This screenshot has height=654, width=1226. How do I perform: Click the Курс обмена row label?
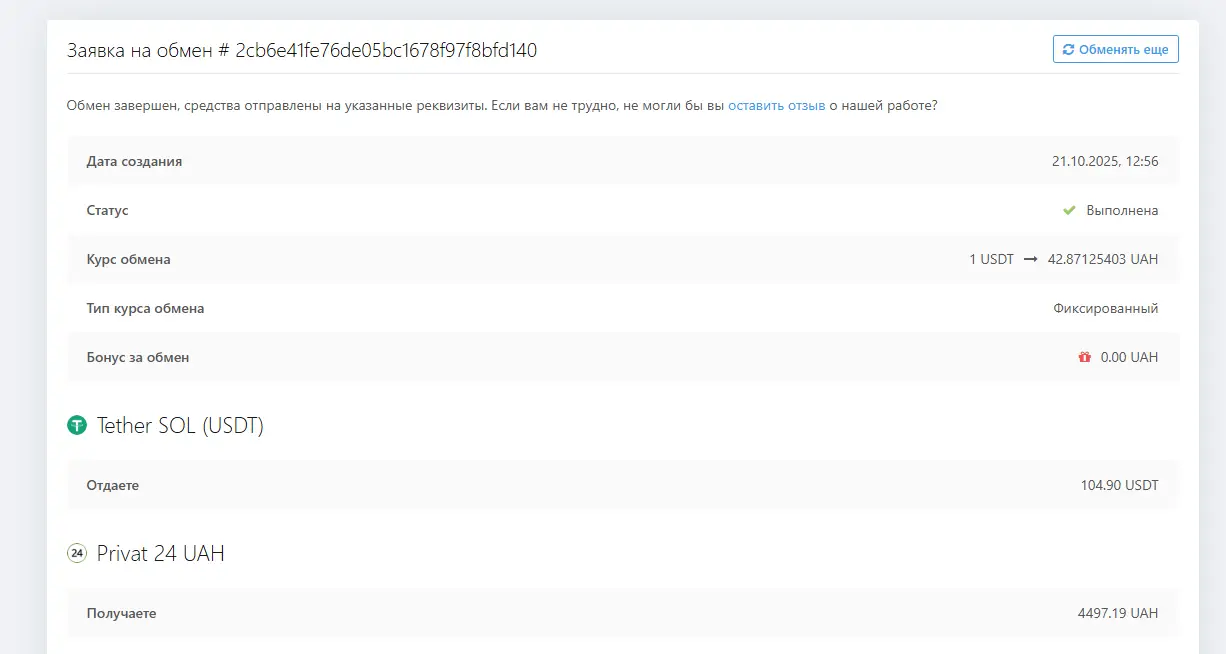128,259
